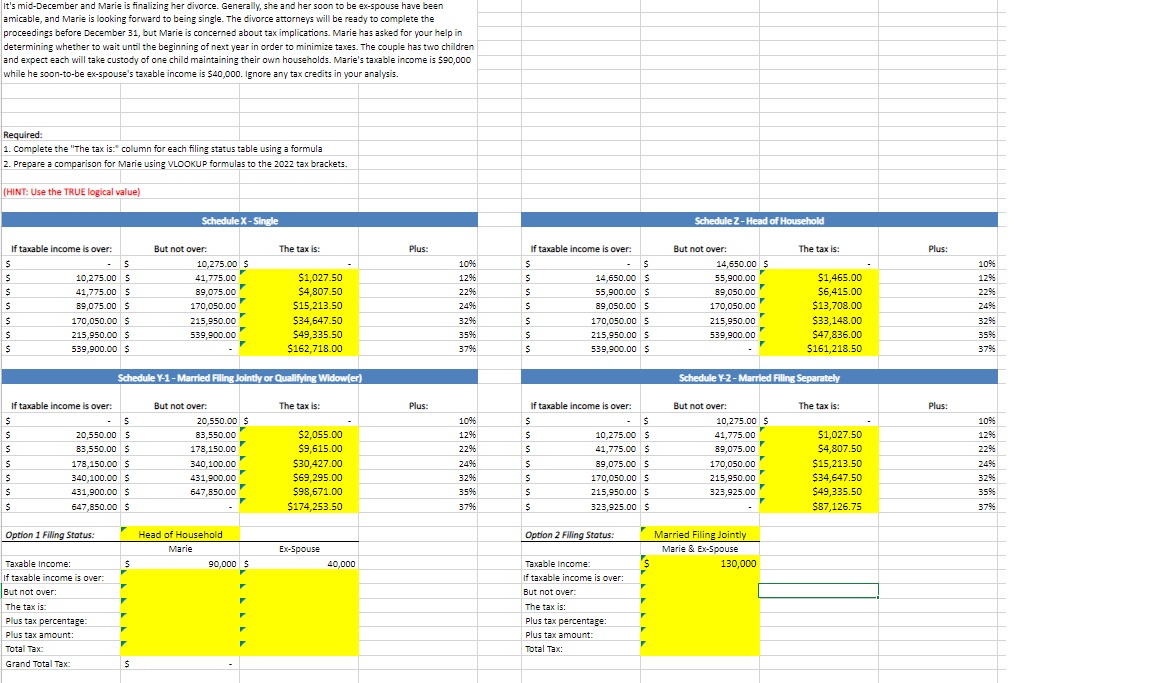Viewport: 1152px width, 683px height.
Task: Click the combined taxable income 130,000 cell
Action: [x=699, y=563]
